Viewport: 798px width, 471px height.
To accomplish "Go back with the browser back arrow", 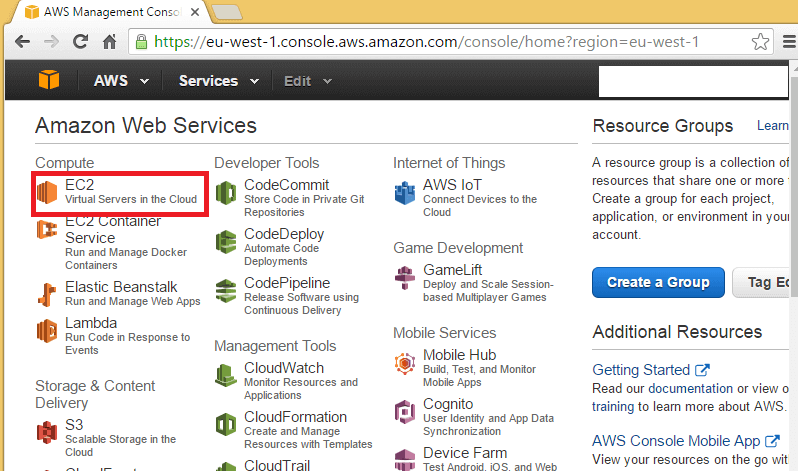I will [x=22, y=41].
